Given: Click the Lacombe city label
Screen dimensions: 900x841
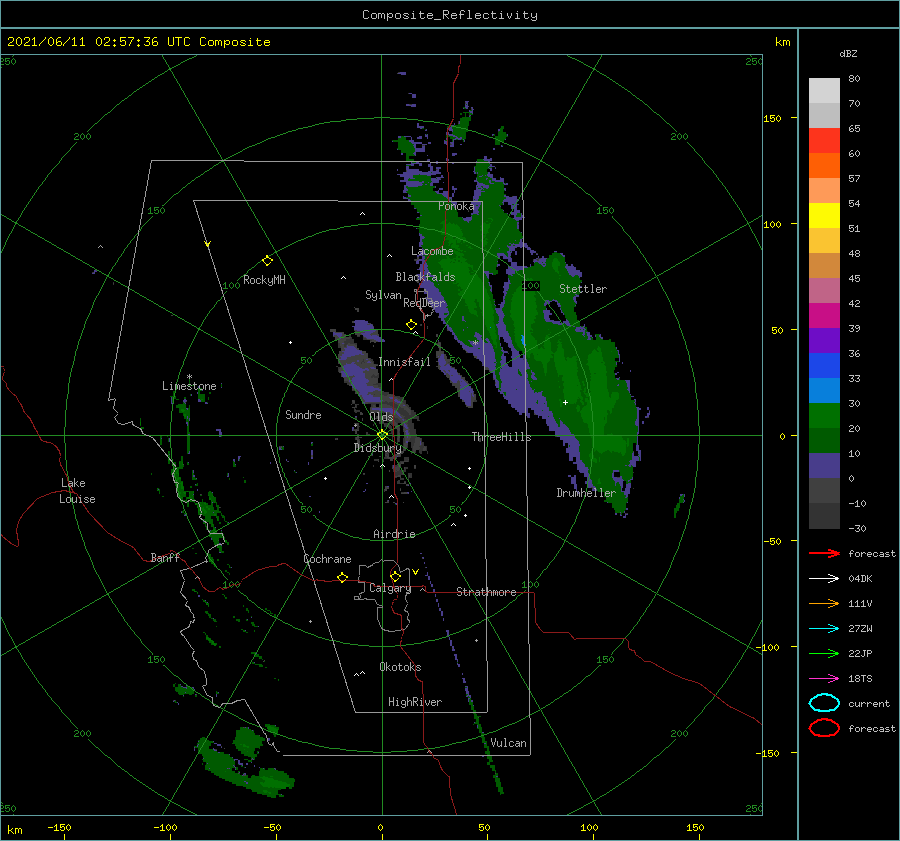Looking at the screenshot, I should (x=432, y=251).
